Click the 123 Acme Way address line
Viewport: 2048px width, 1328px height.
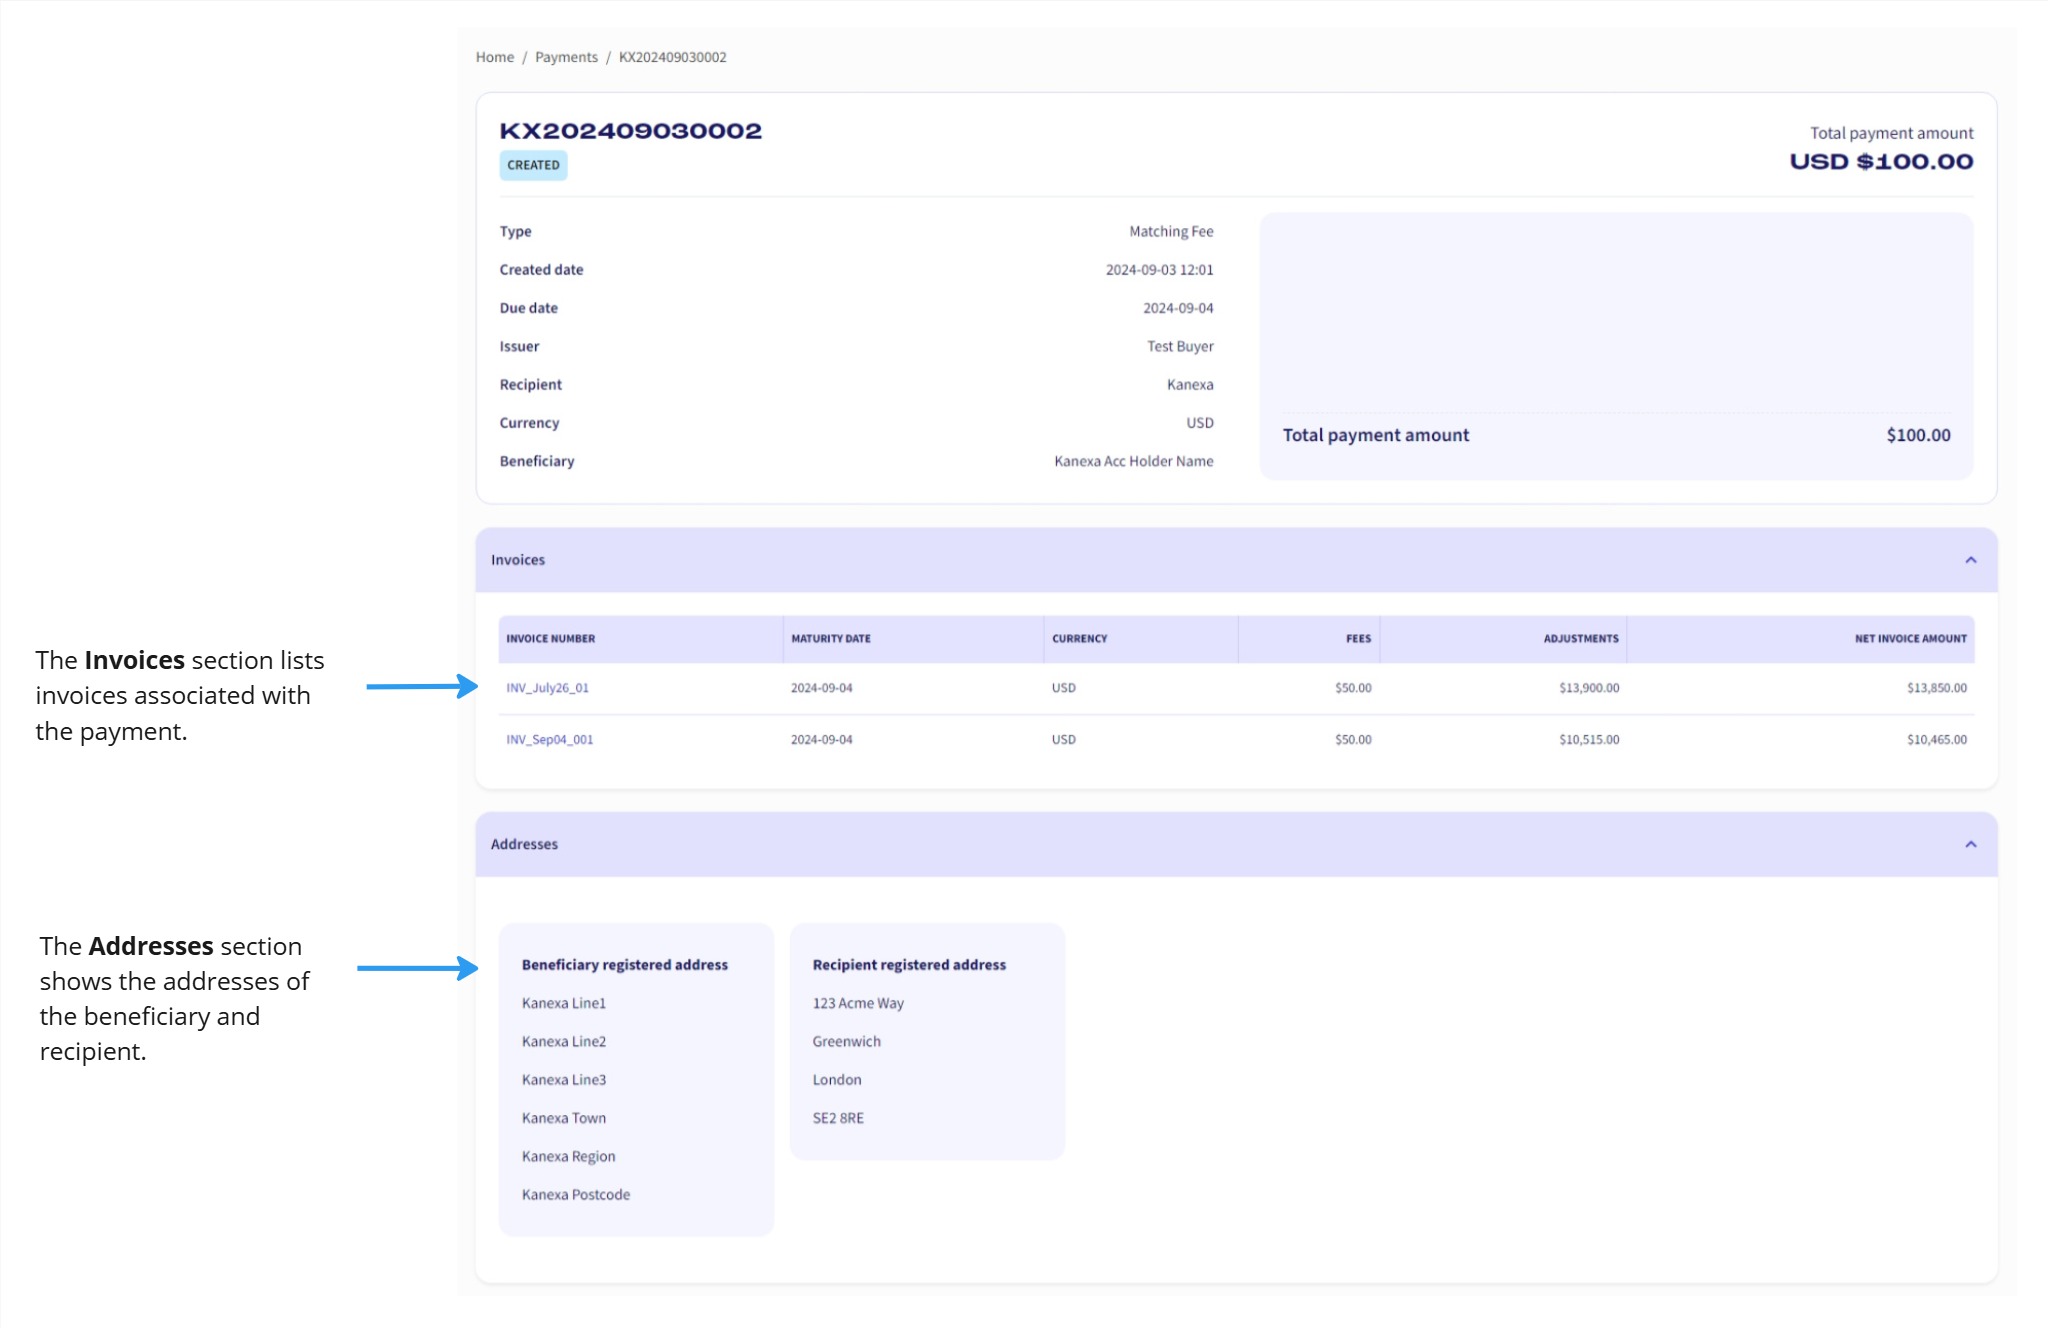click(x=858, y=1003)
